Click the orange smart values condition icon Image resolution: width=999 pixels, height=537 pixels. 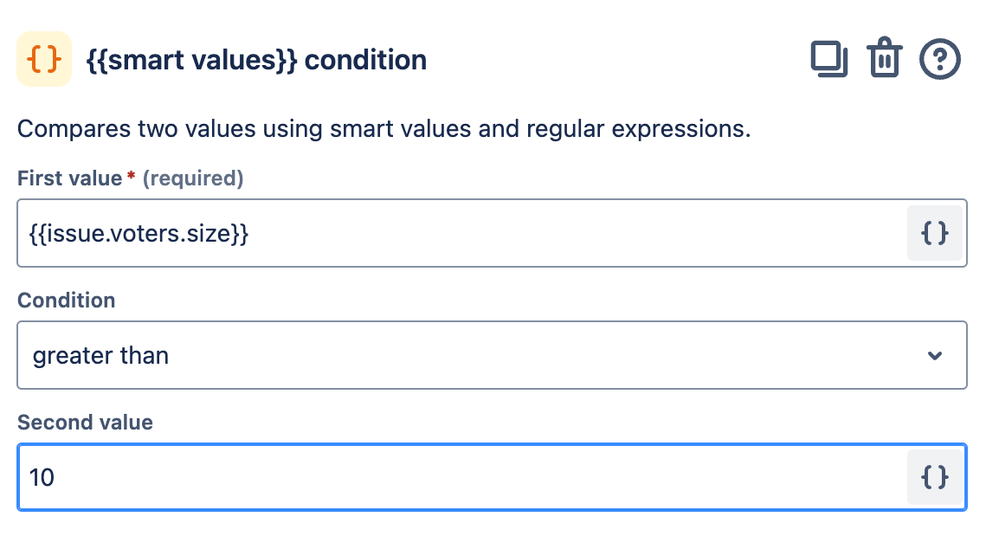(x=44, y=60)
